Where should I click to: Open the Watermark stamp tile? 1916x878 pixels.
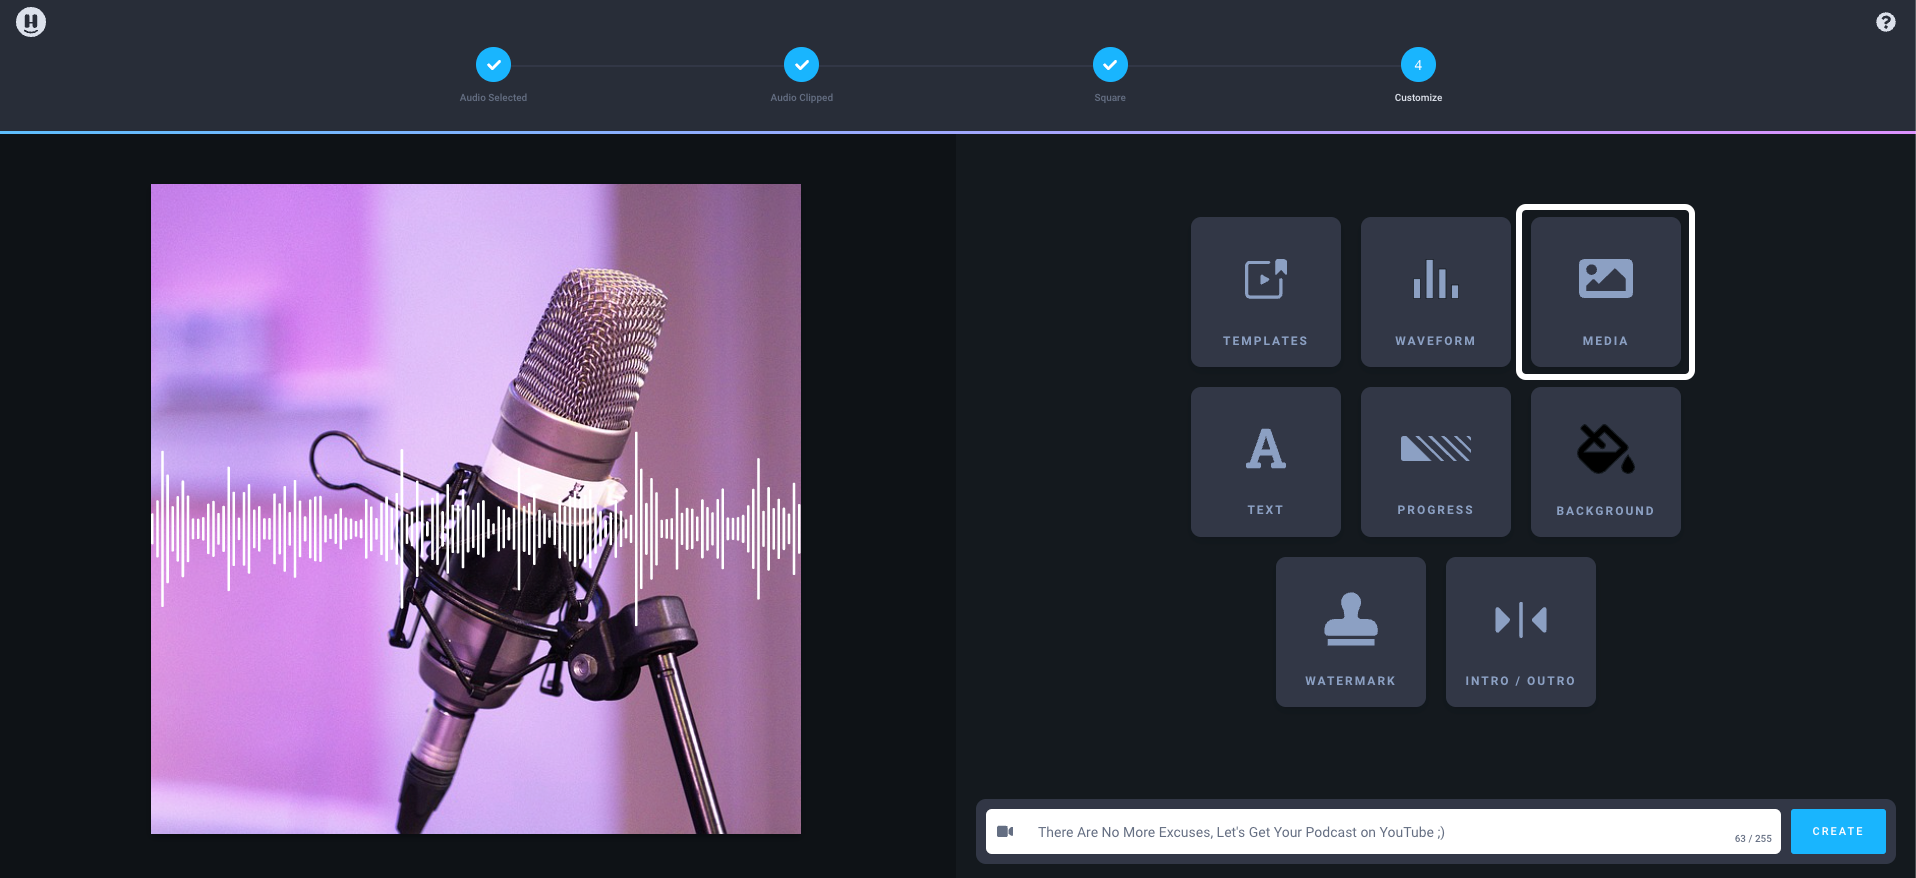tap(1350, 632)
